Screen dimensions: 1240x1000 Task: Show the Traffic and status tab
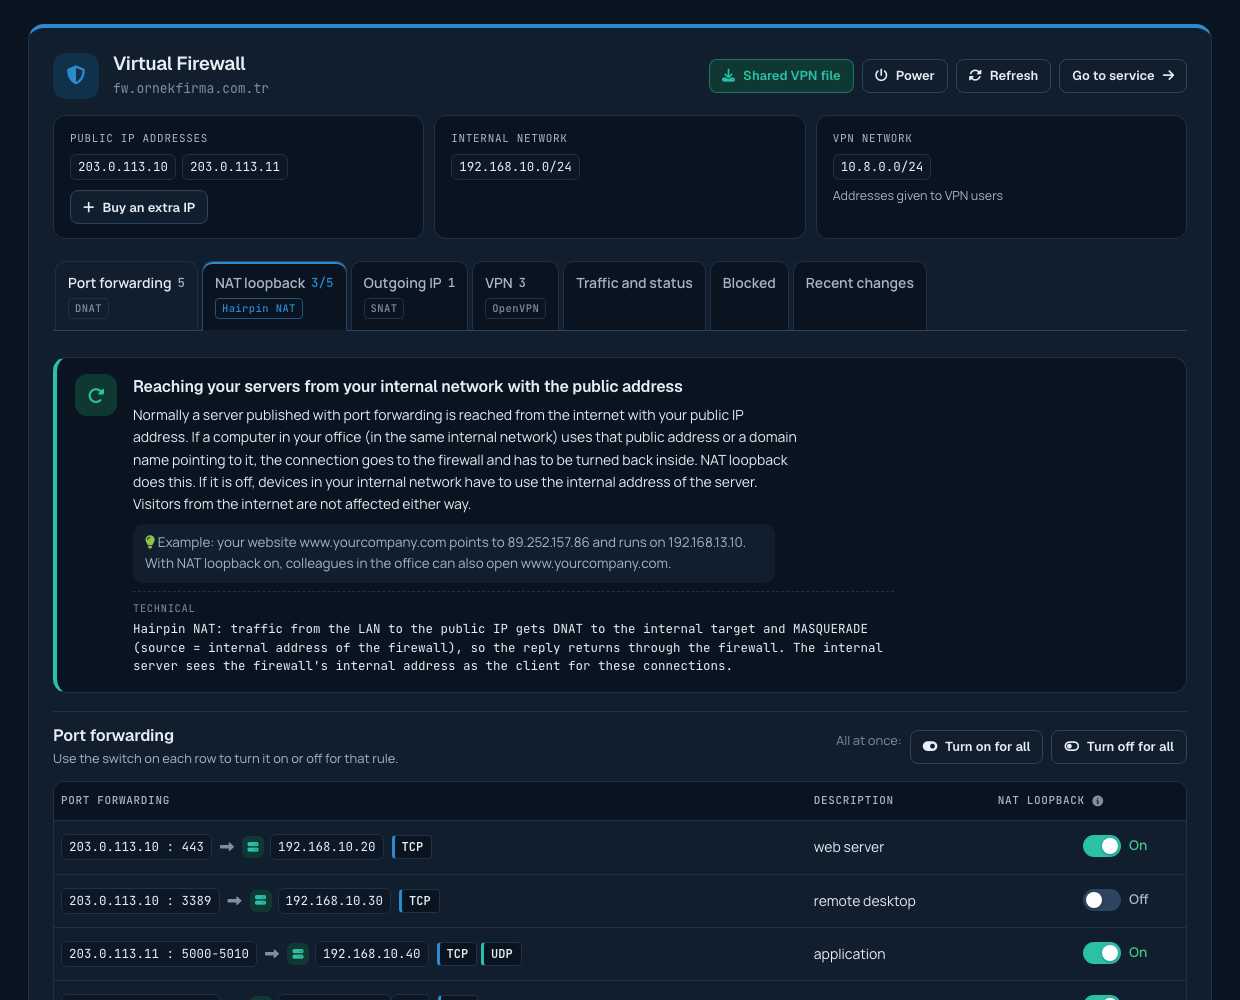(x=634, y=295)
